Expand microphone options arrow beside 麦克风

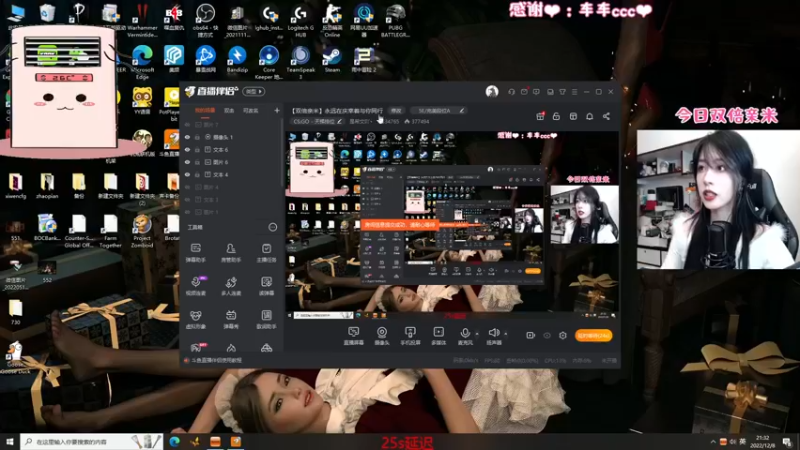click(477, 334)
